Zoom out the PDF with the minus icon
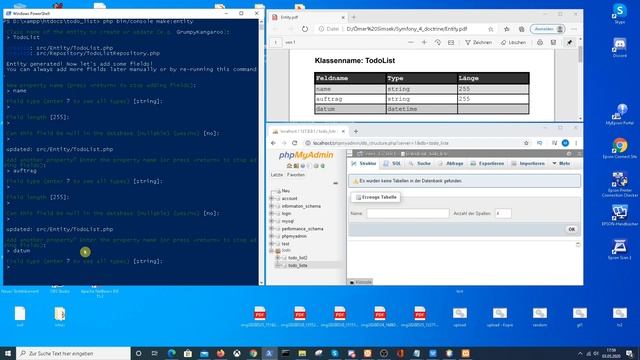This screenshot has width=640, height=360. [411, 42]
